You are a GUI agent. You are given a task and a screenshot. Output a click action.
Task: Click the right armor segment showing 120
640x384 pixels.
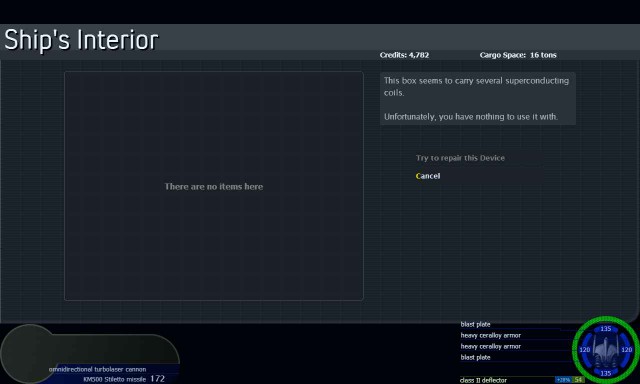point(627,350)
